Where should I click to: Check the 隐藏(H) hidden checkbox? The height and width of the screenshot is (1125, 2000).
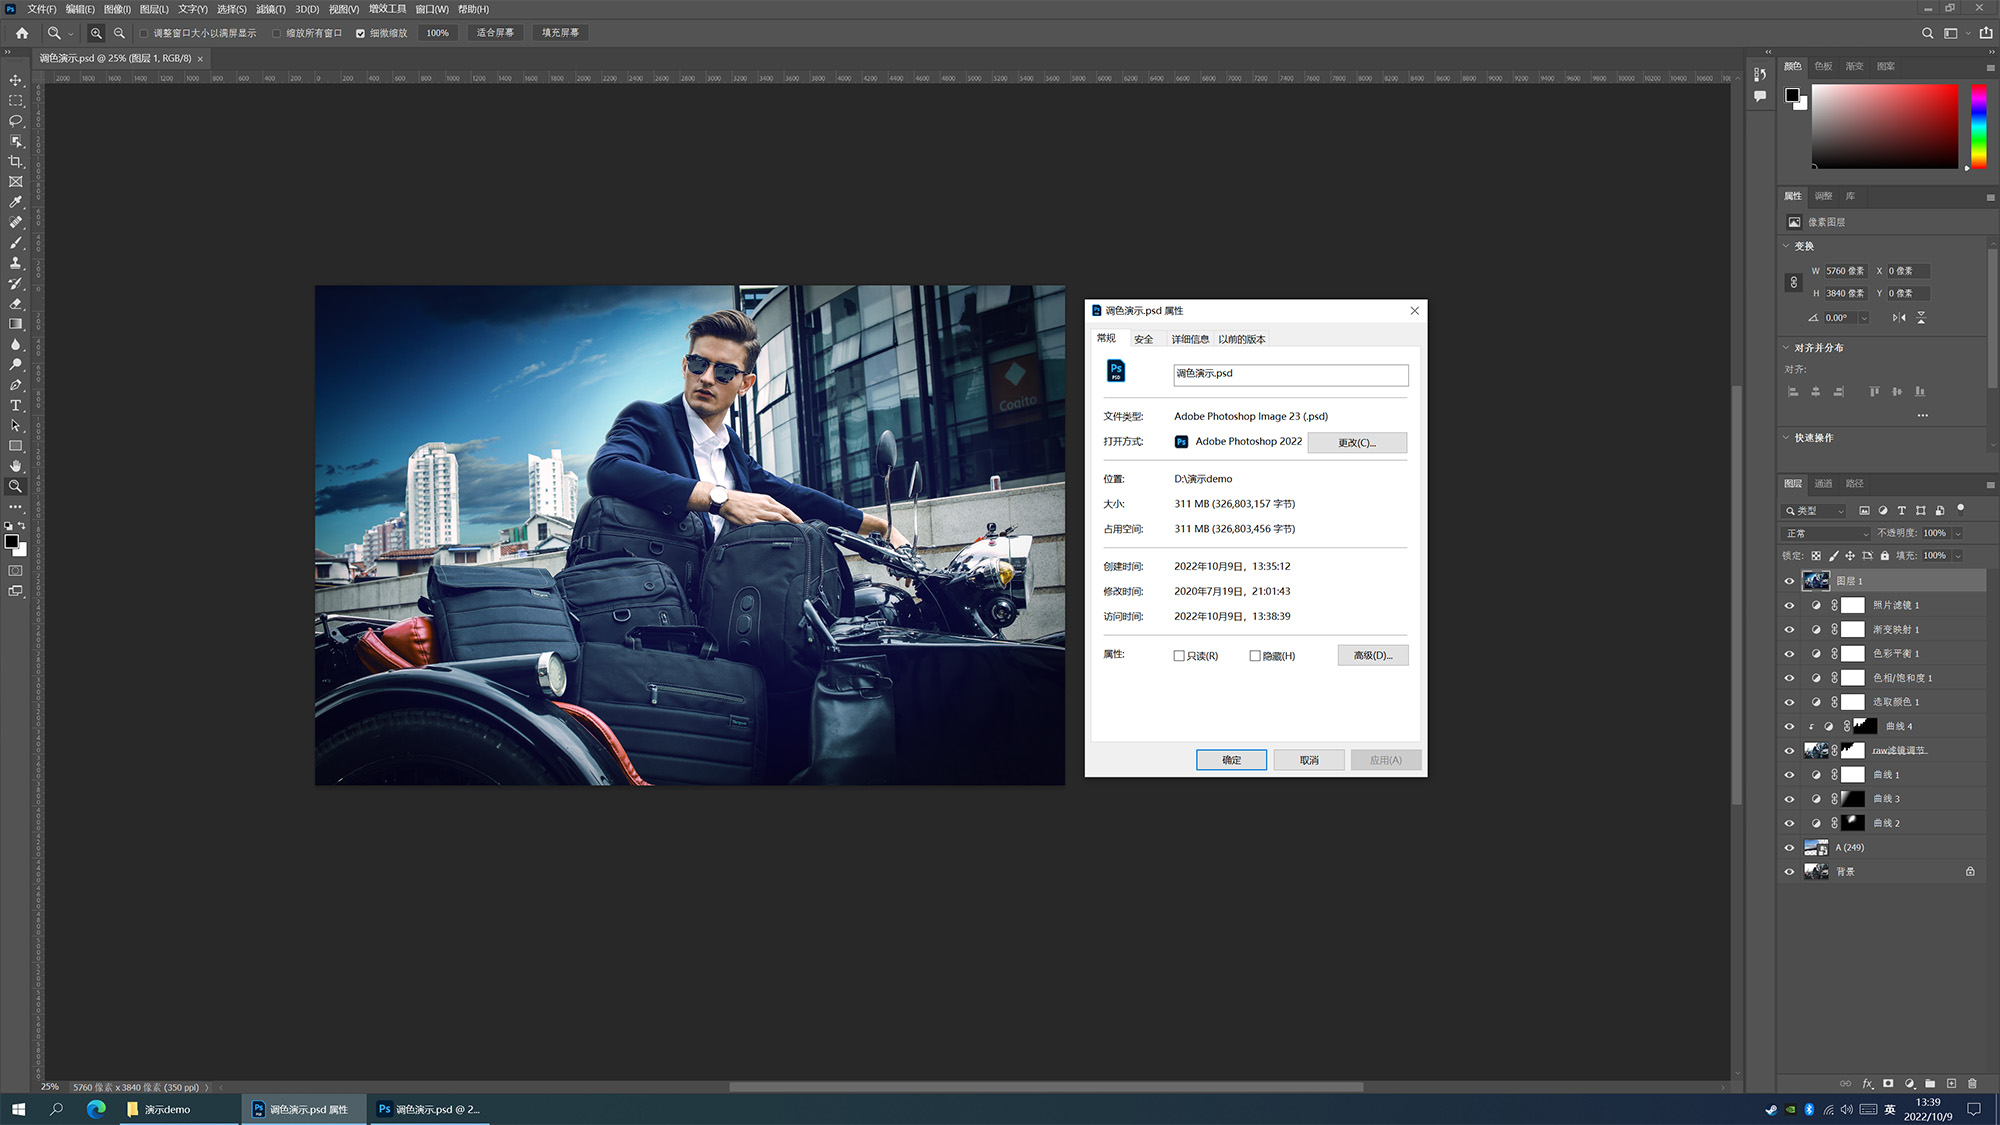pos(1255,656)
